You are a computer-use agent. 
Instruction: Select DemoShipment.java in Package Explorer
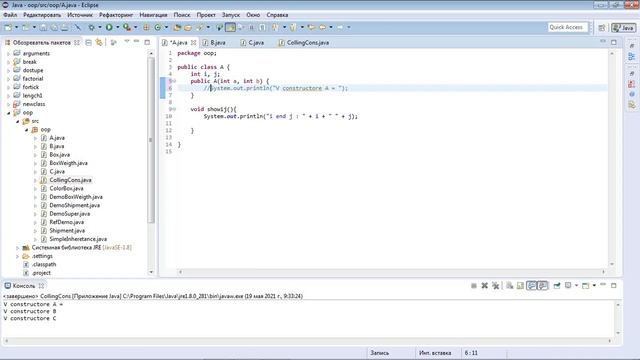(x=74, y=205)
